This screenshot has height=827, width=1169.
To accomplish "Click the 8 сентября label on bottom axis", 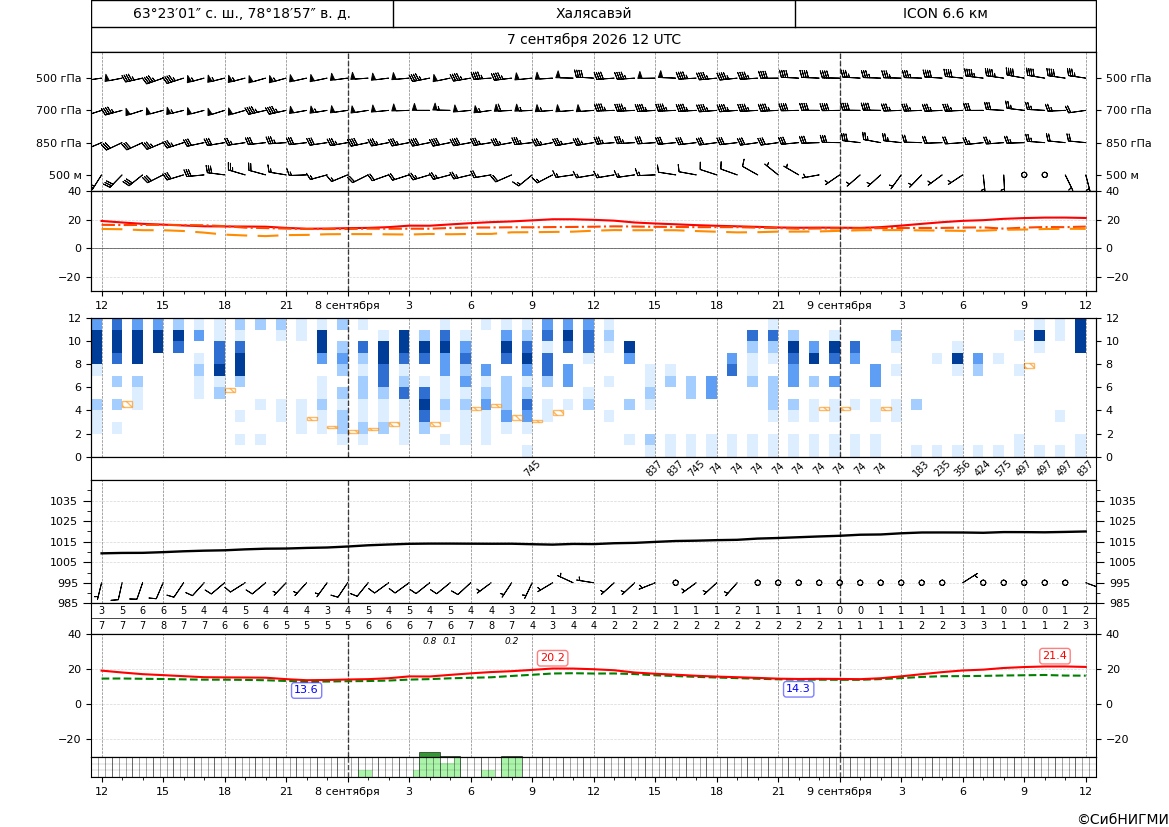I will click(x=347, y=791).
